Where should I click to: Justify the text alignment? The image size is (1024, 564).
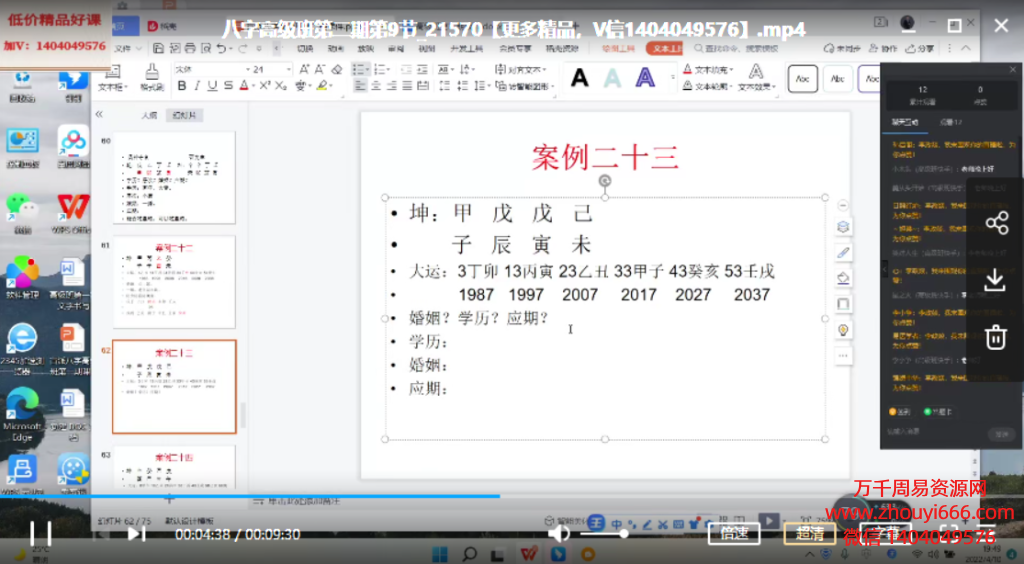tap(408, 86)
